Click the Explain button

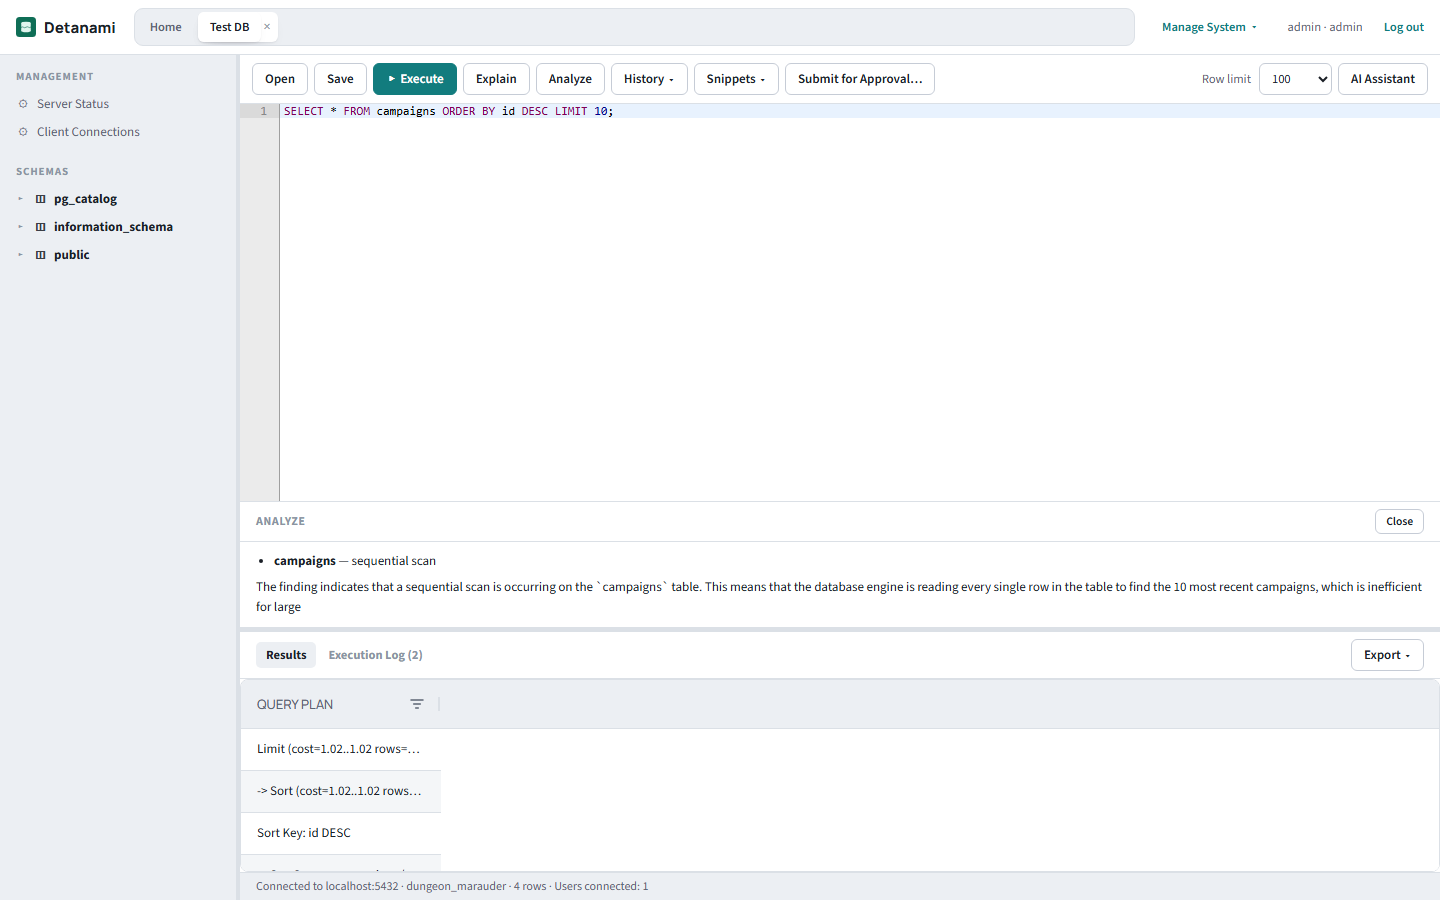coord(496,79)
